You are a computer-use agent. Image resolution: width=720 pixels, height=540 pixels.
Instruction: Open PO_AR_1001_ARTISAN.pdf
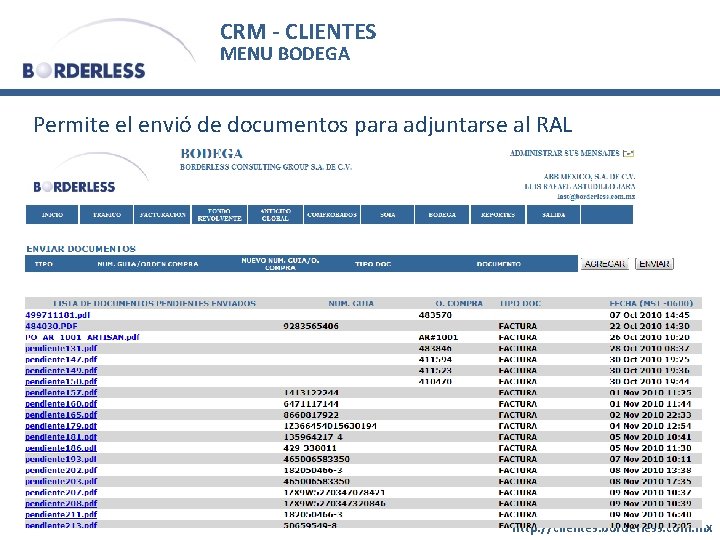[82, 337]
